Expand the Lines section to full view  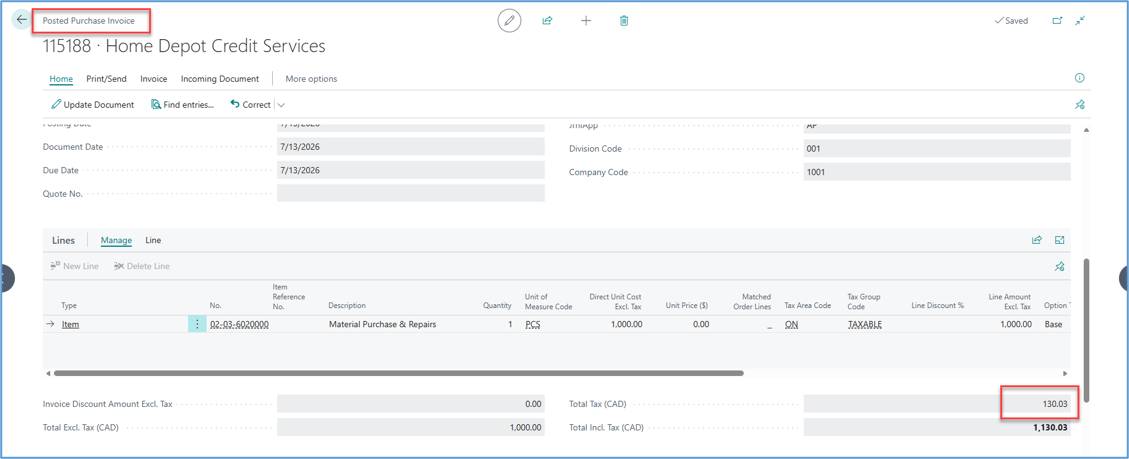1059,240
